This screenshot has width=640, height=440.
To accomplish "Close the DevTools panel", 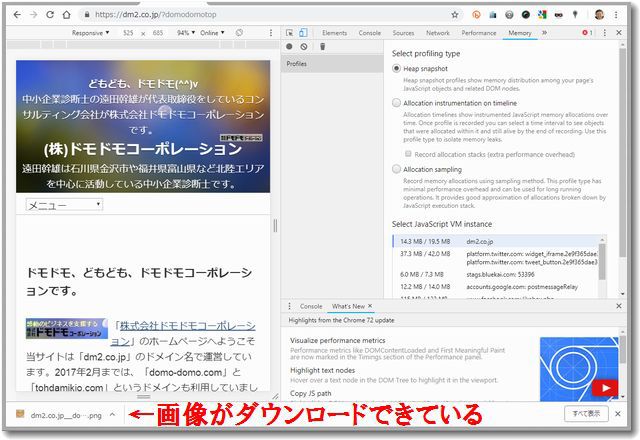I will (619, 33).
